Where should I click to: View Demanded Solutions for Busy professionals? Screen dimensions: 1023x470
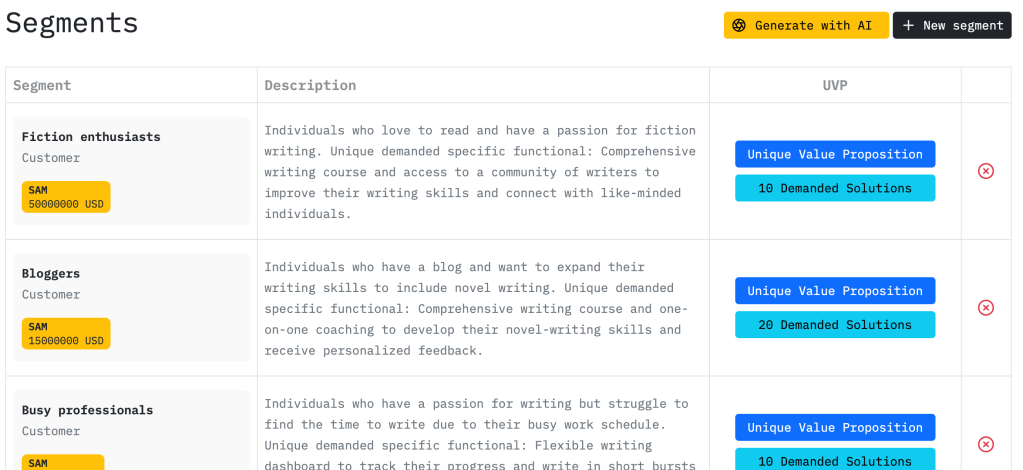tap(835, 460)
